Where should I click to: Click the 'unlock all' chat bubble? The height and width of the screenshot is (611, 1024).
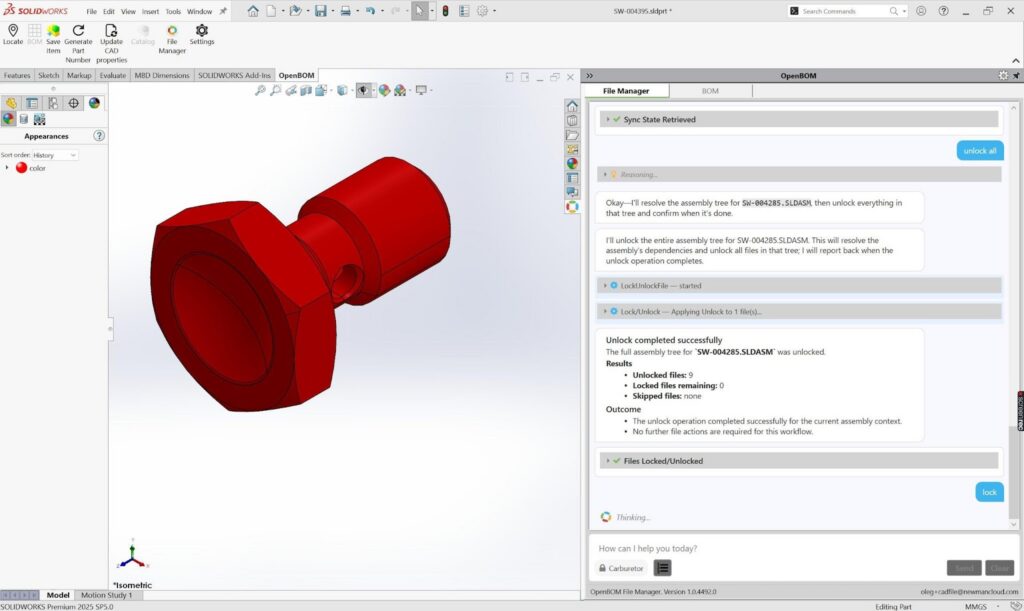click(980, 151)
